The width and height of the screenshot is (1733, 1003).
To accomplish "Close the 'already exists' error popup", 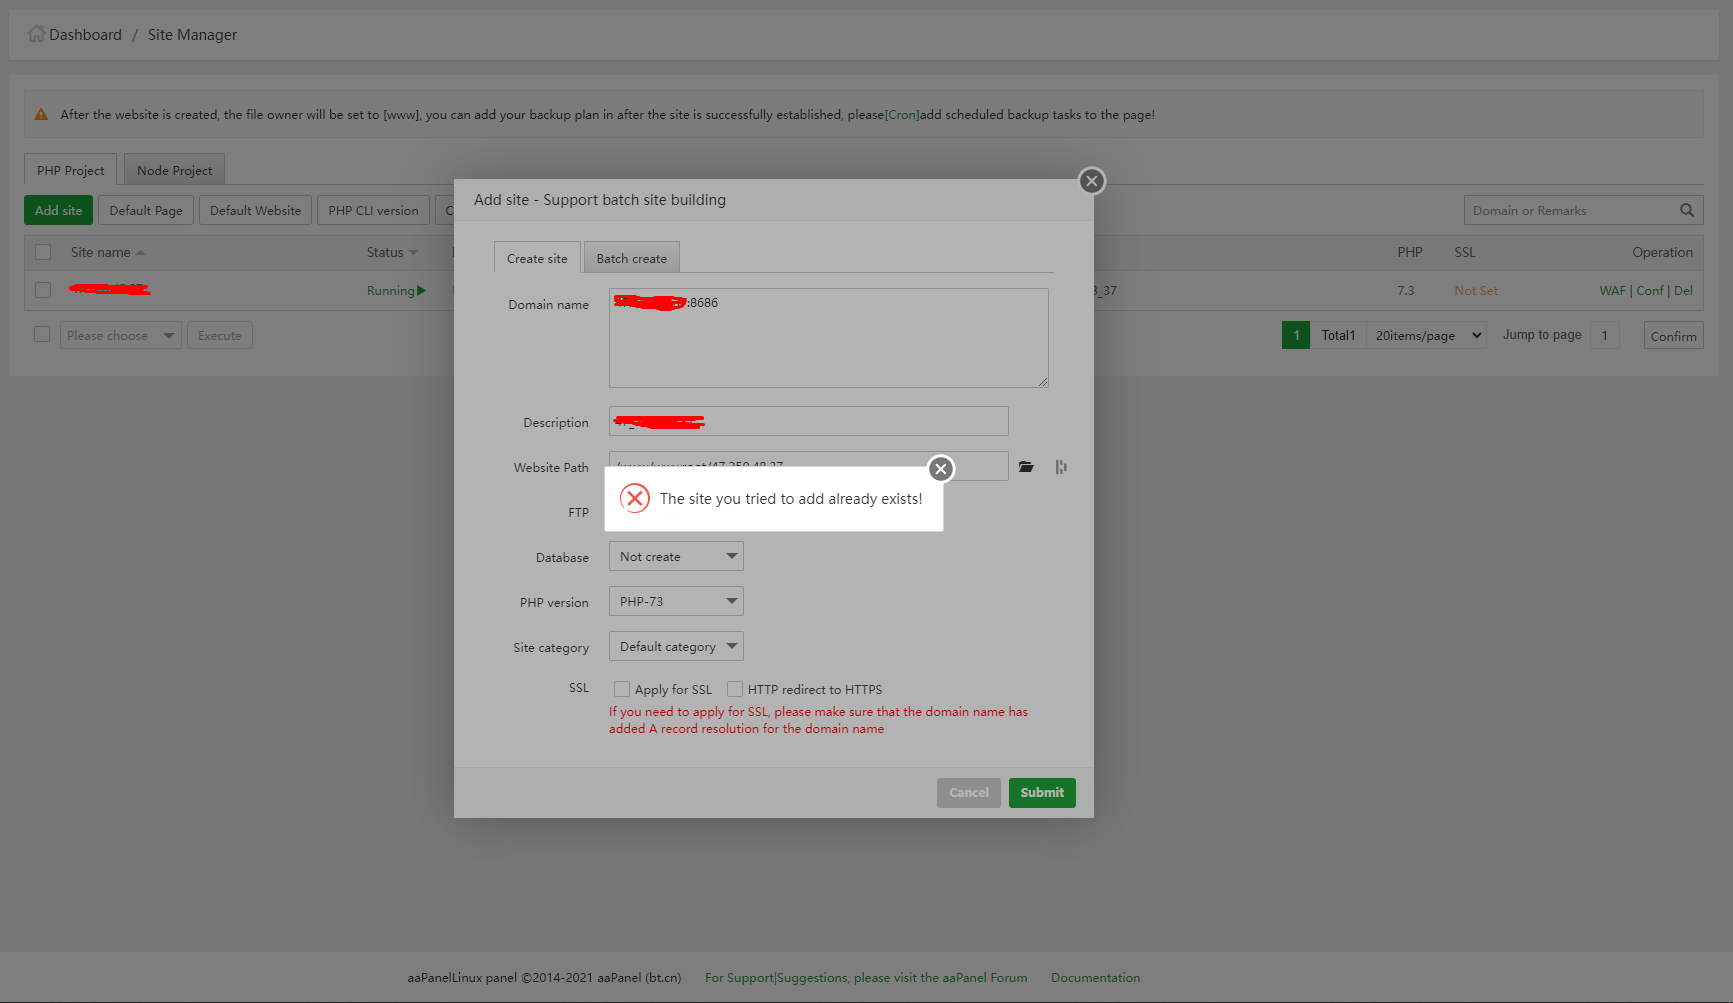I will (x=940, y=469).
